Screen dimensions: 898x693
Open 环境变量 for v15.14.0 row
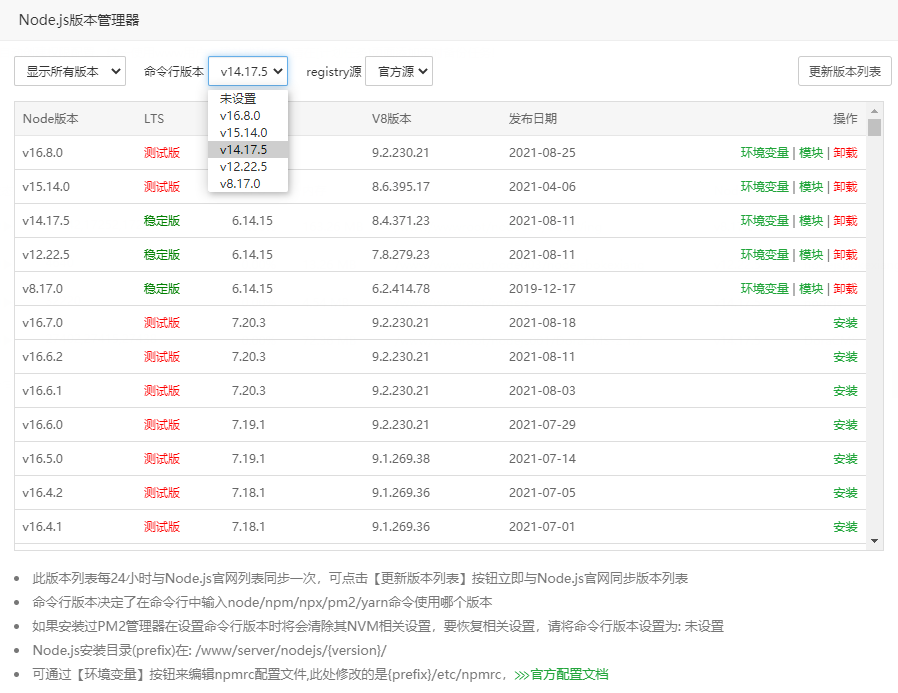tap(765, 187)
